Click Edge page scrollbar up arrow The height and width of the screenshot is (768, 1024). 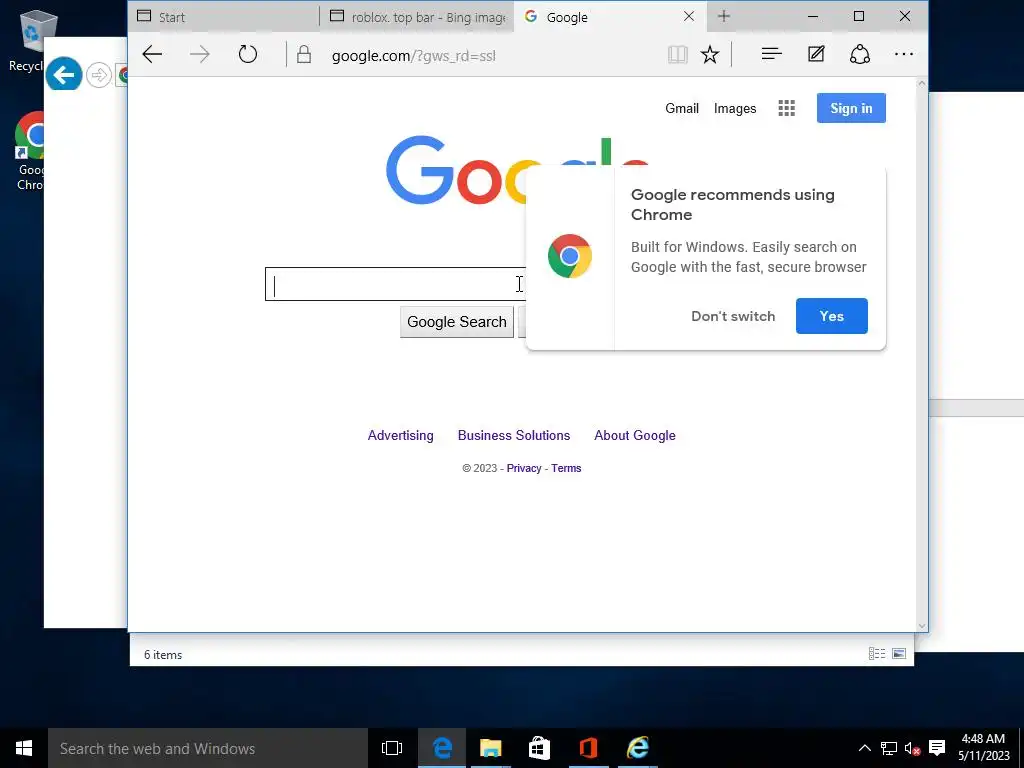coord(921,84)
